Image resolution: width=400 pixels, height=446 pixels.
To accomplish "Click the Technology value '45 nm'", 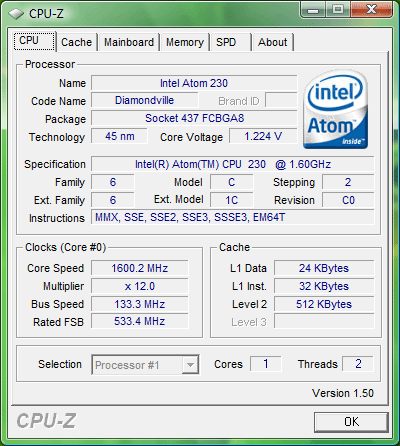I will 119,136.
